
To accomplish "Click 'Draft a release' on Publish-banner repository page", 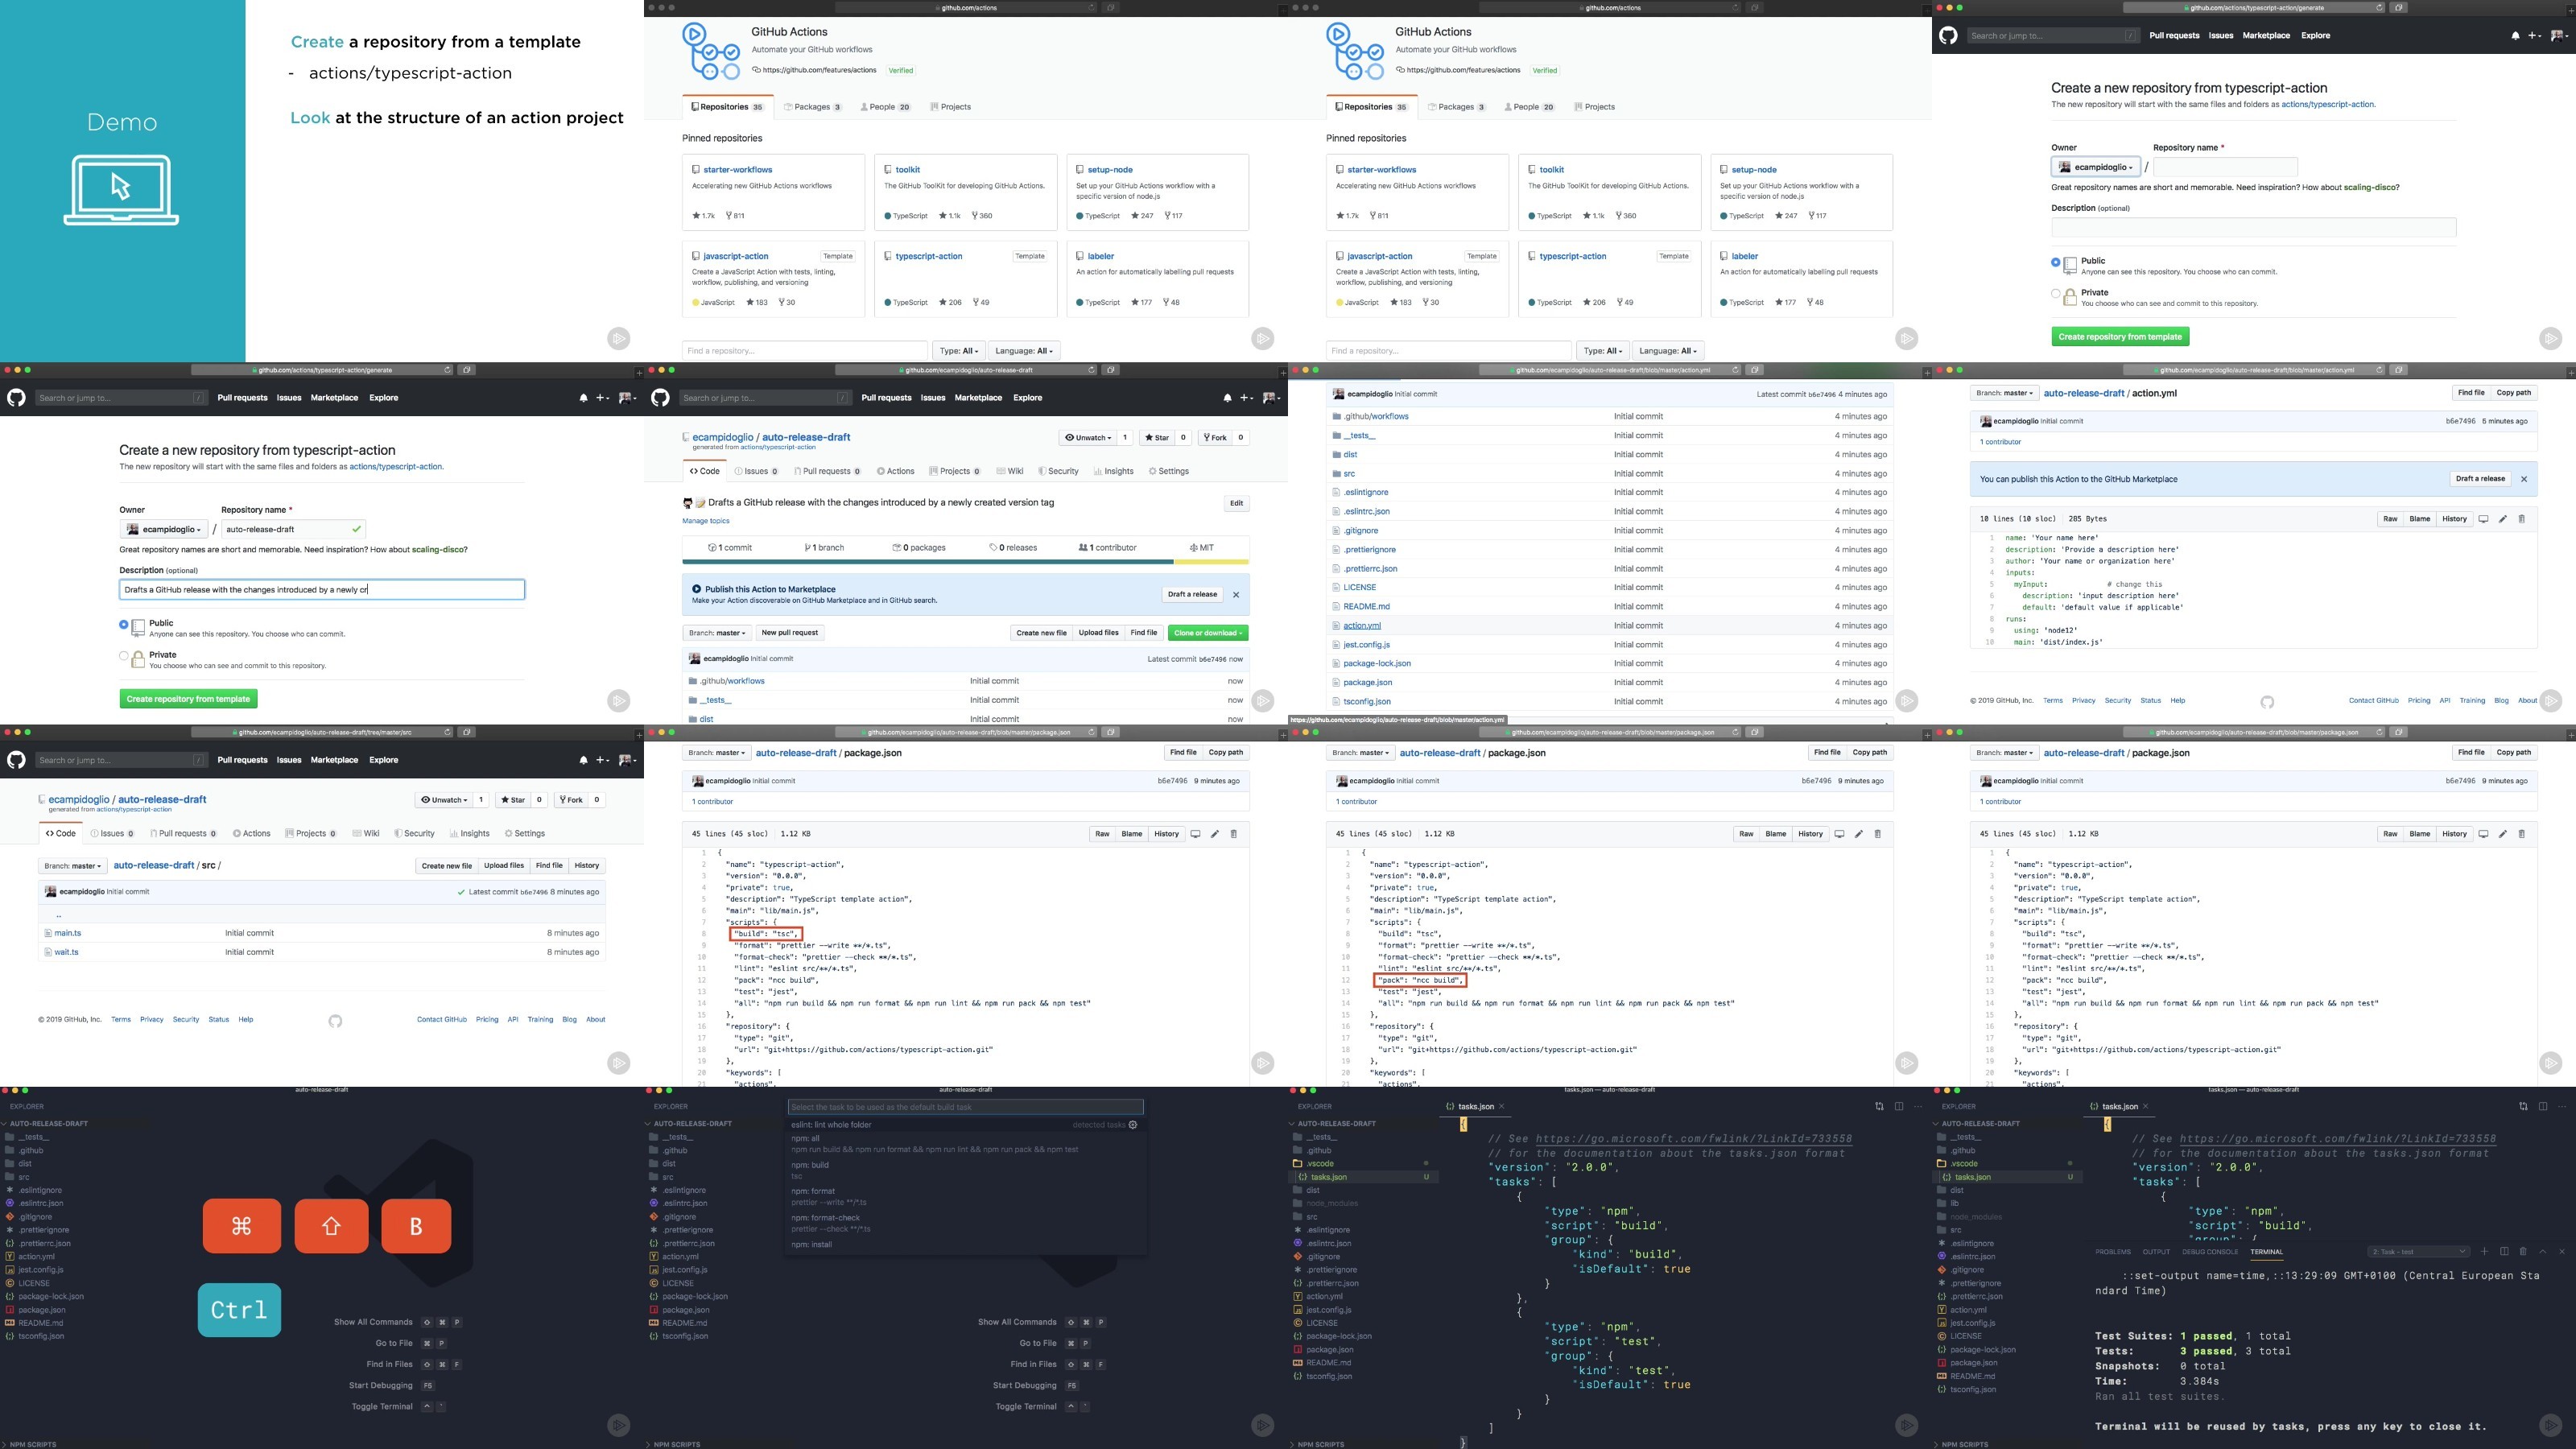I will [1192, 594].
